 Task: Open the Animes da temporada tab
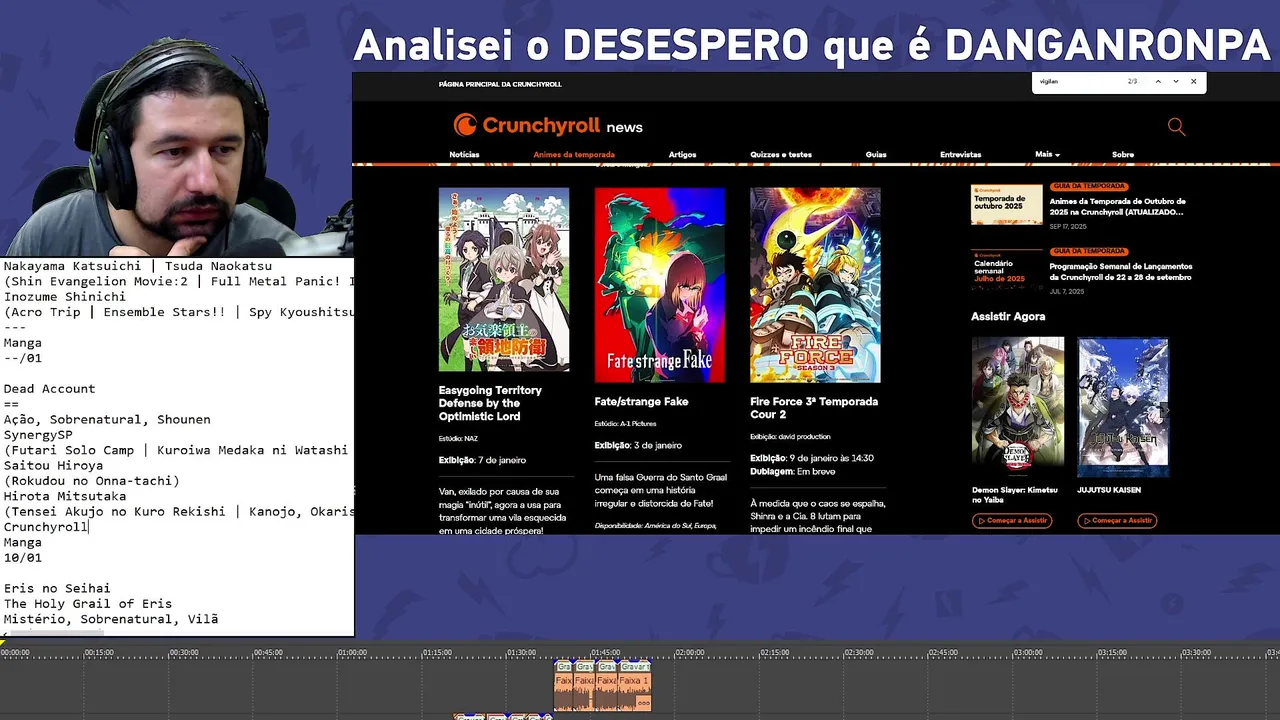click(574, 155)
